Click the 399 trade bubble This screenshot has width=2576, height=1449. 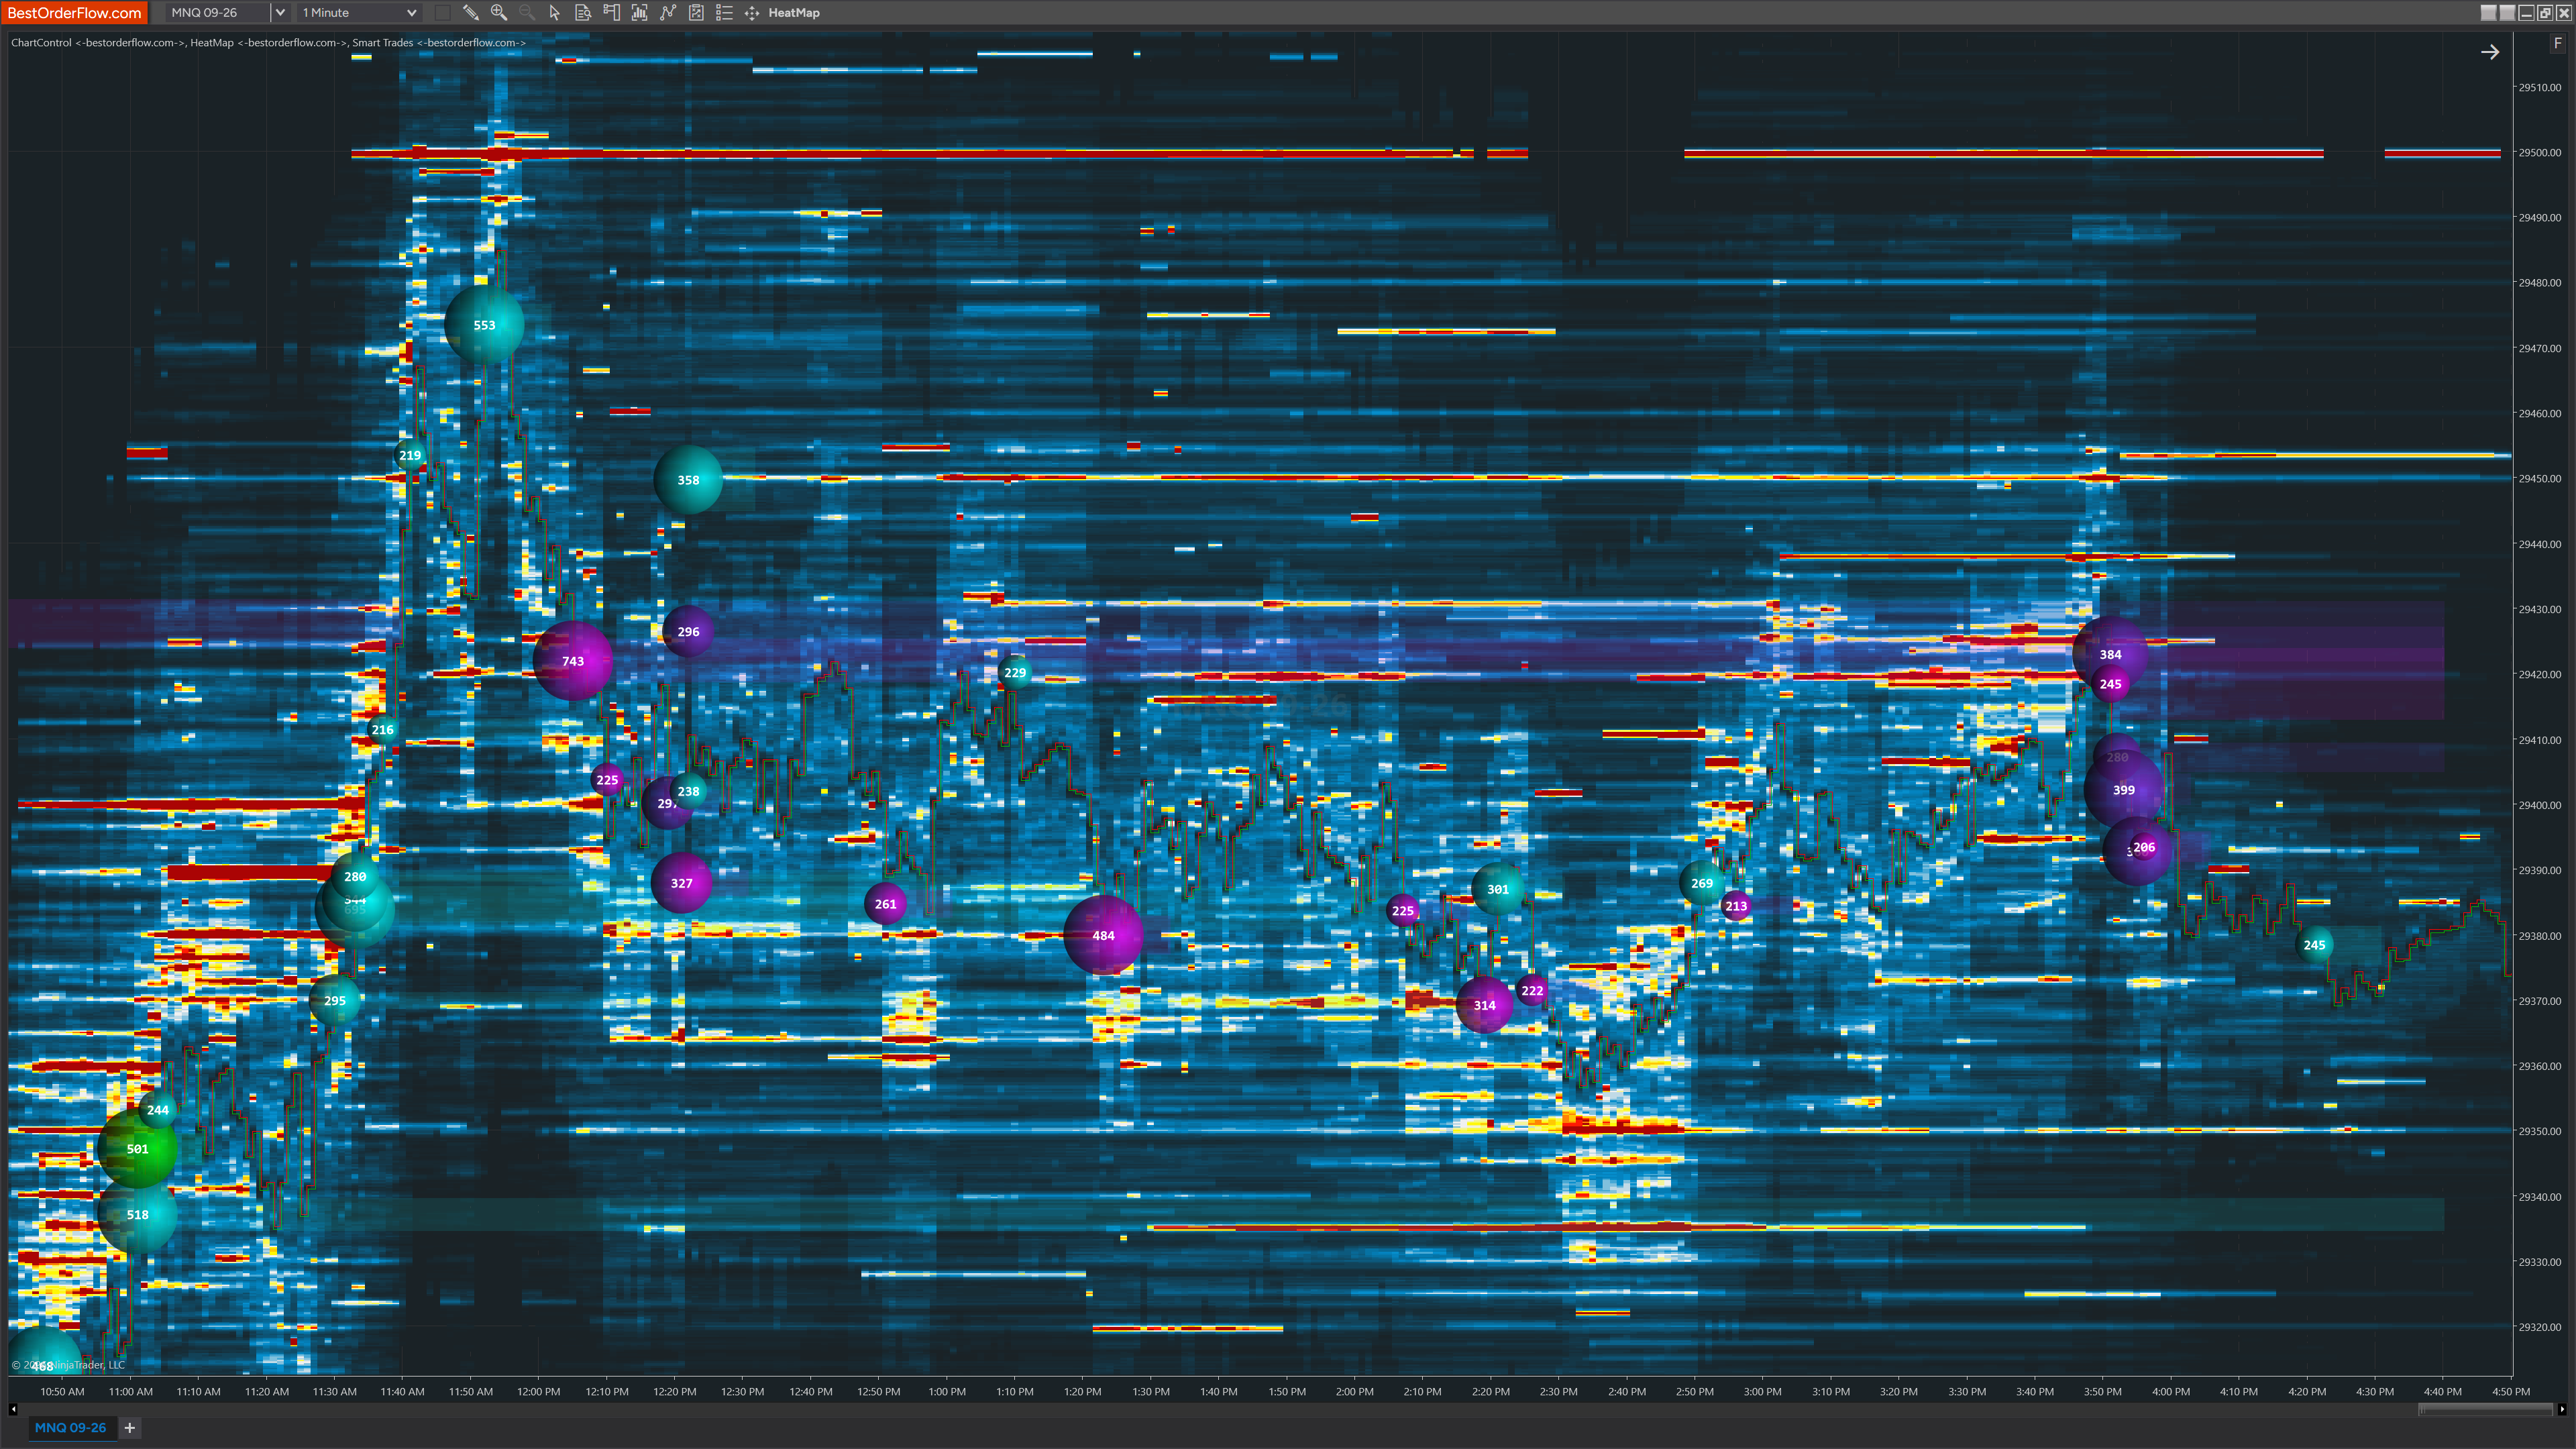click(x=2123, y=790)
